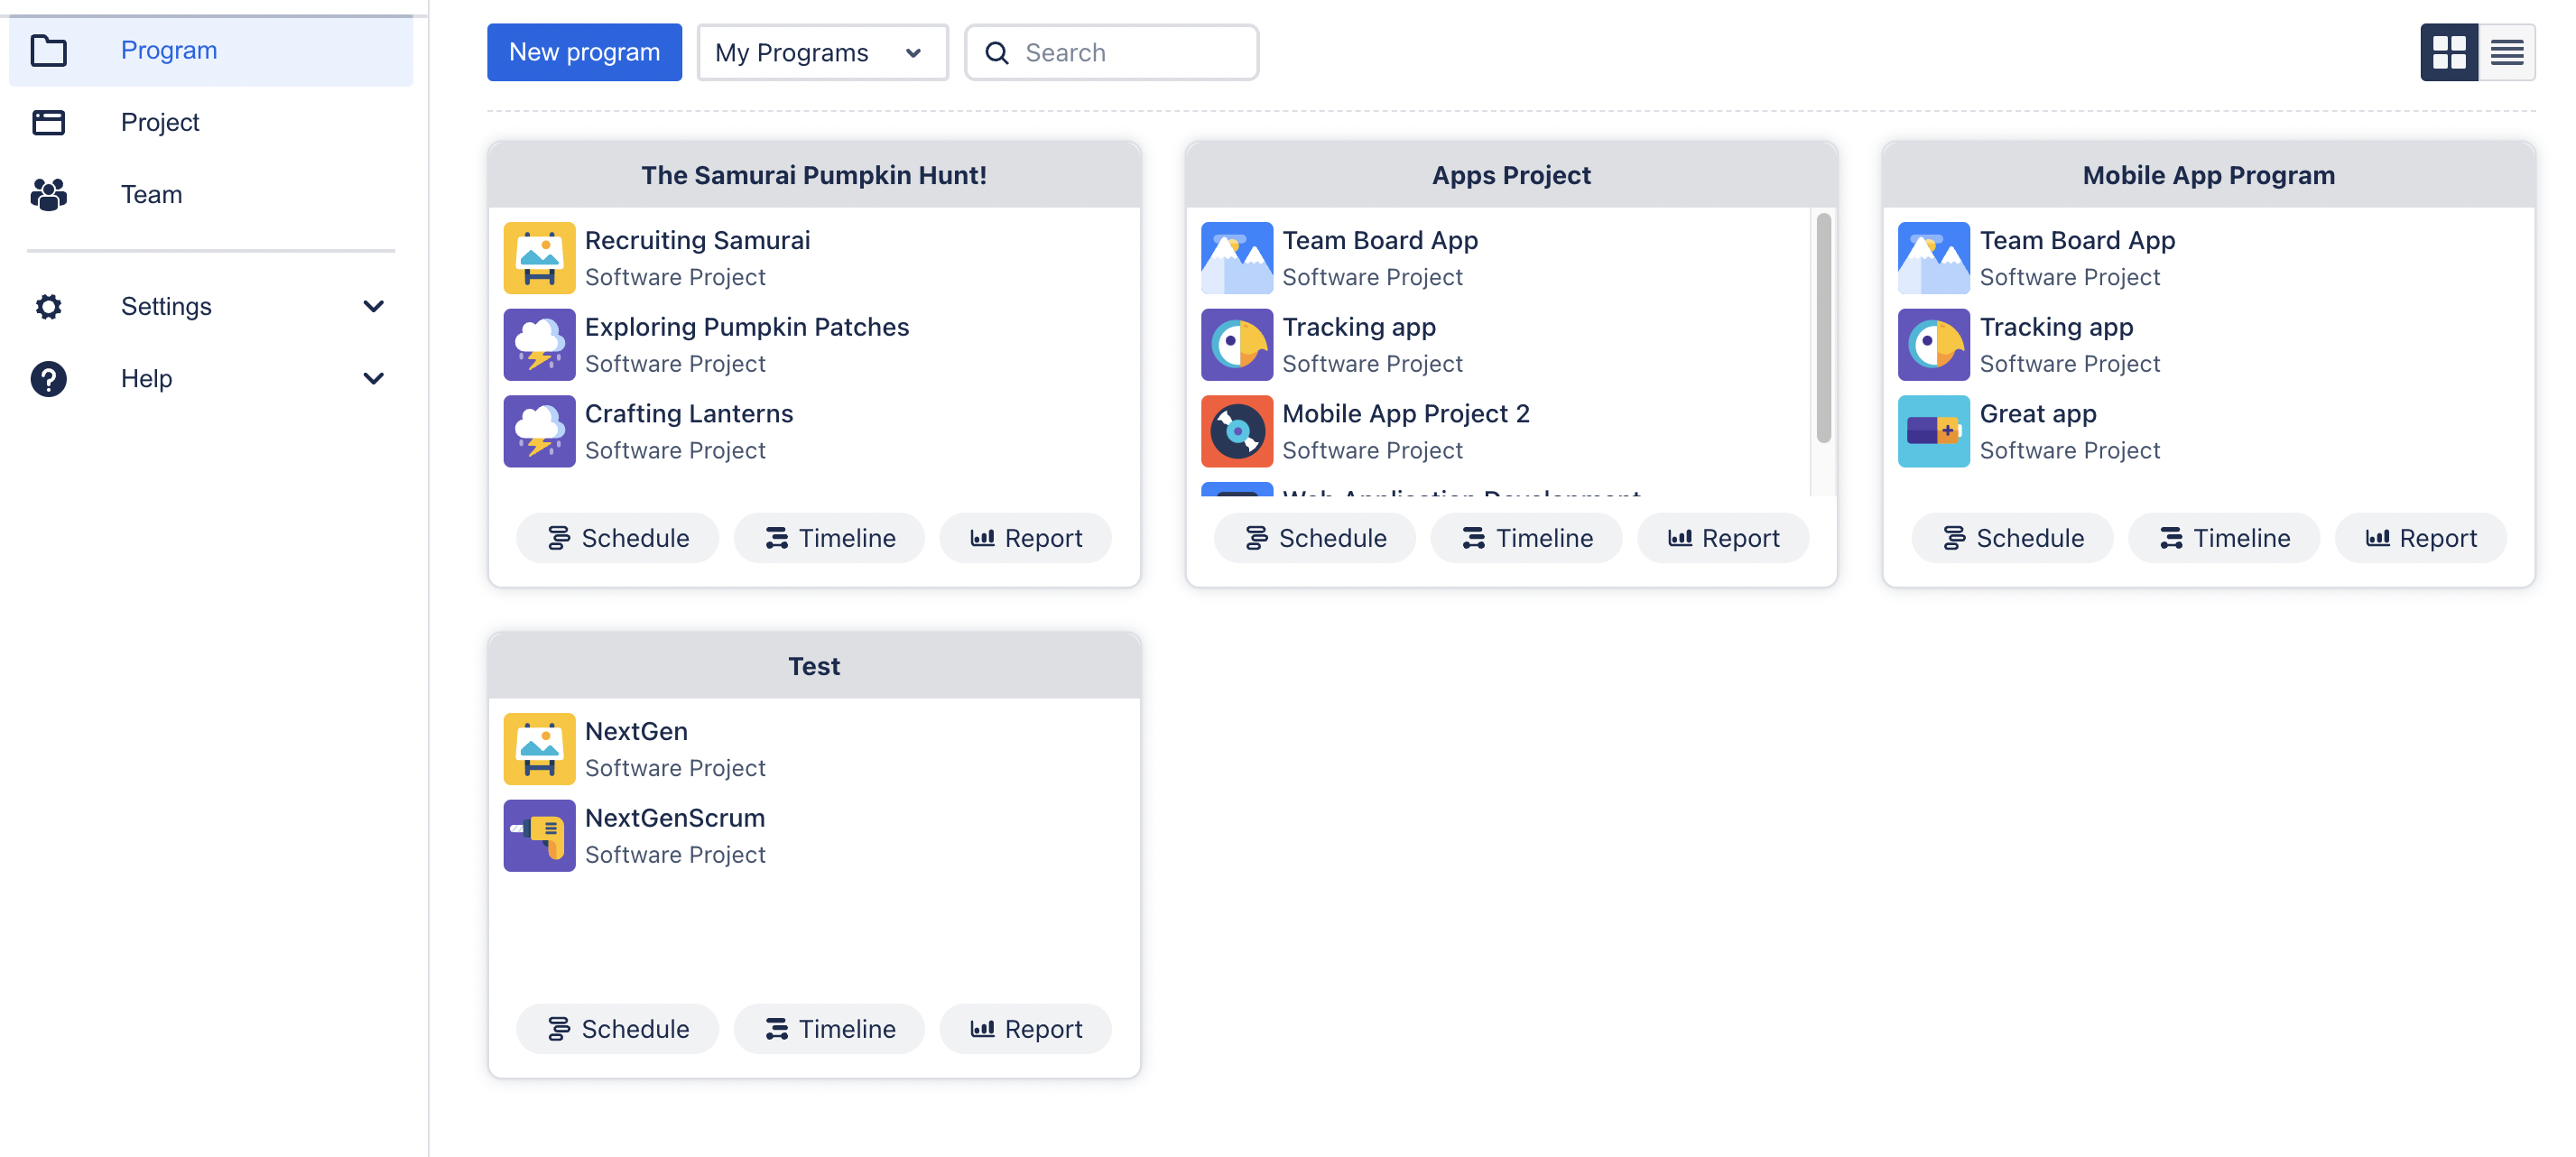Open the Project sidebar item
This screenshot has width=2576, height=1157.
[160, 122]
